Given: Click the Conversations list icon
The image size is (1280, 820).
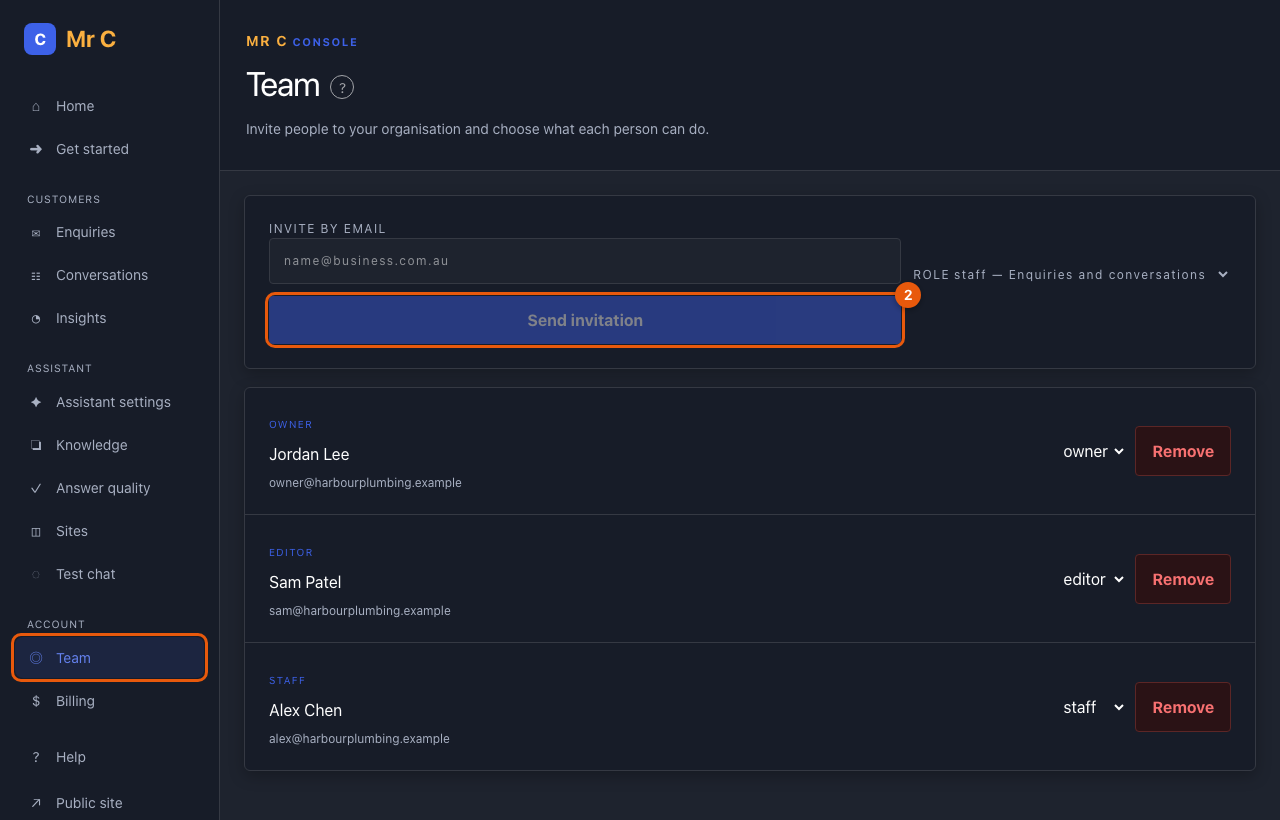Looking at the screenshot, I should 36,276.
